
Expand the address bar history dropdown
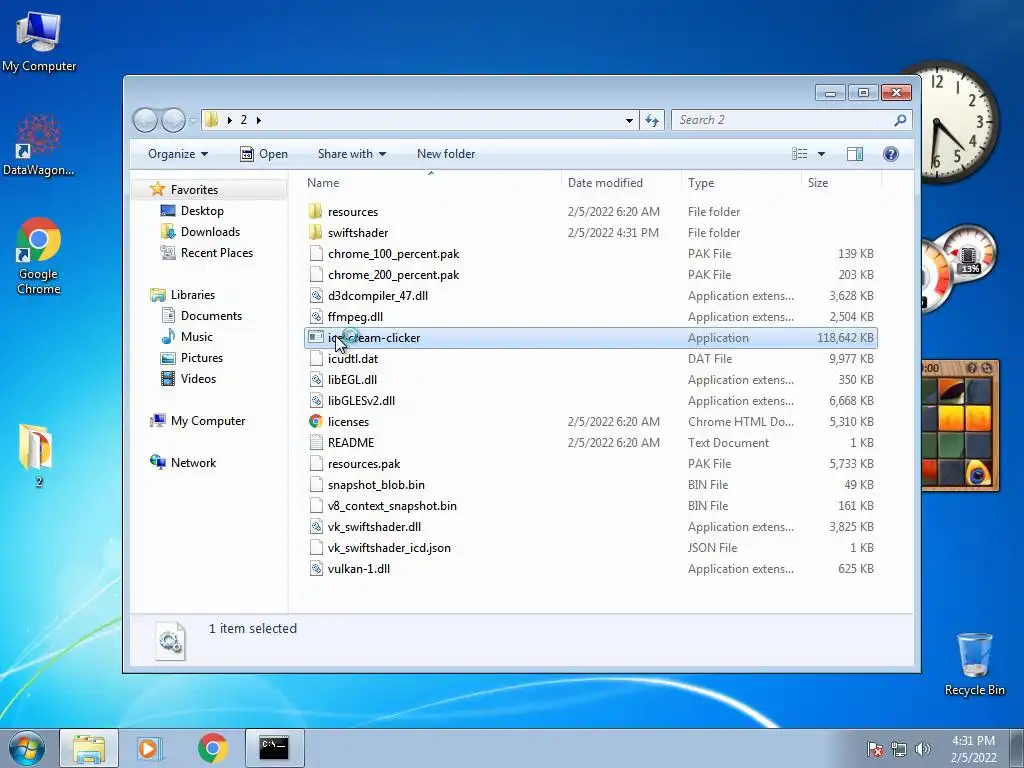pos(629,120)
